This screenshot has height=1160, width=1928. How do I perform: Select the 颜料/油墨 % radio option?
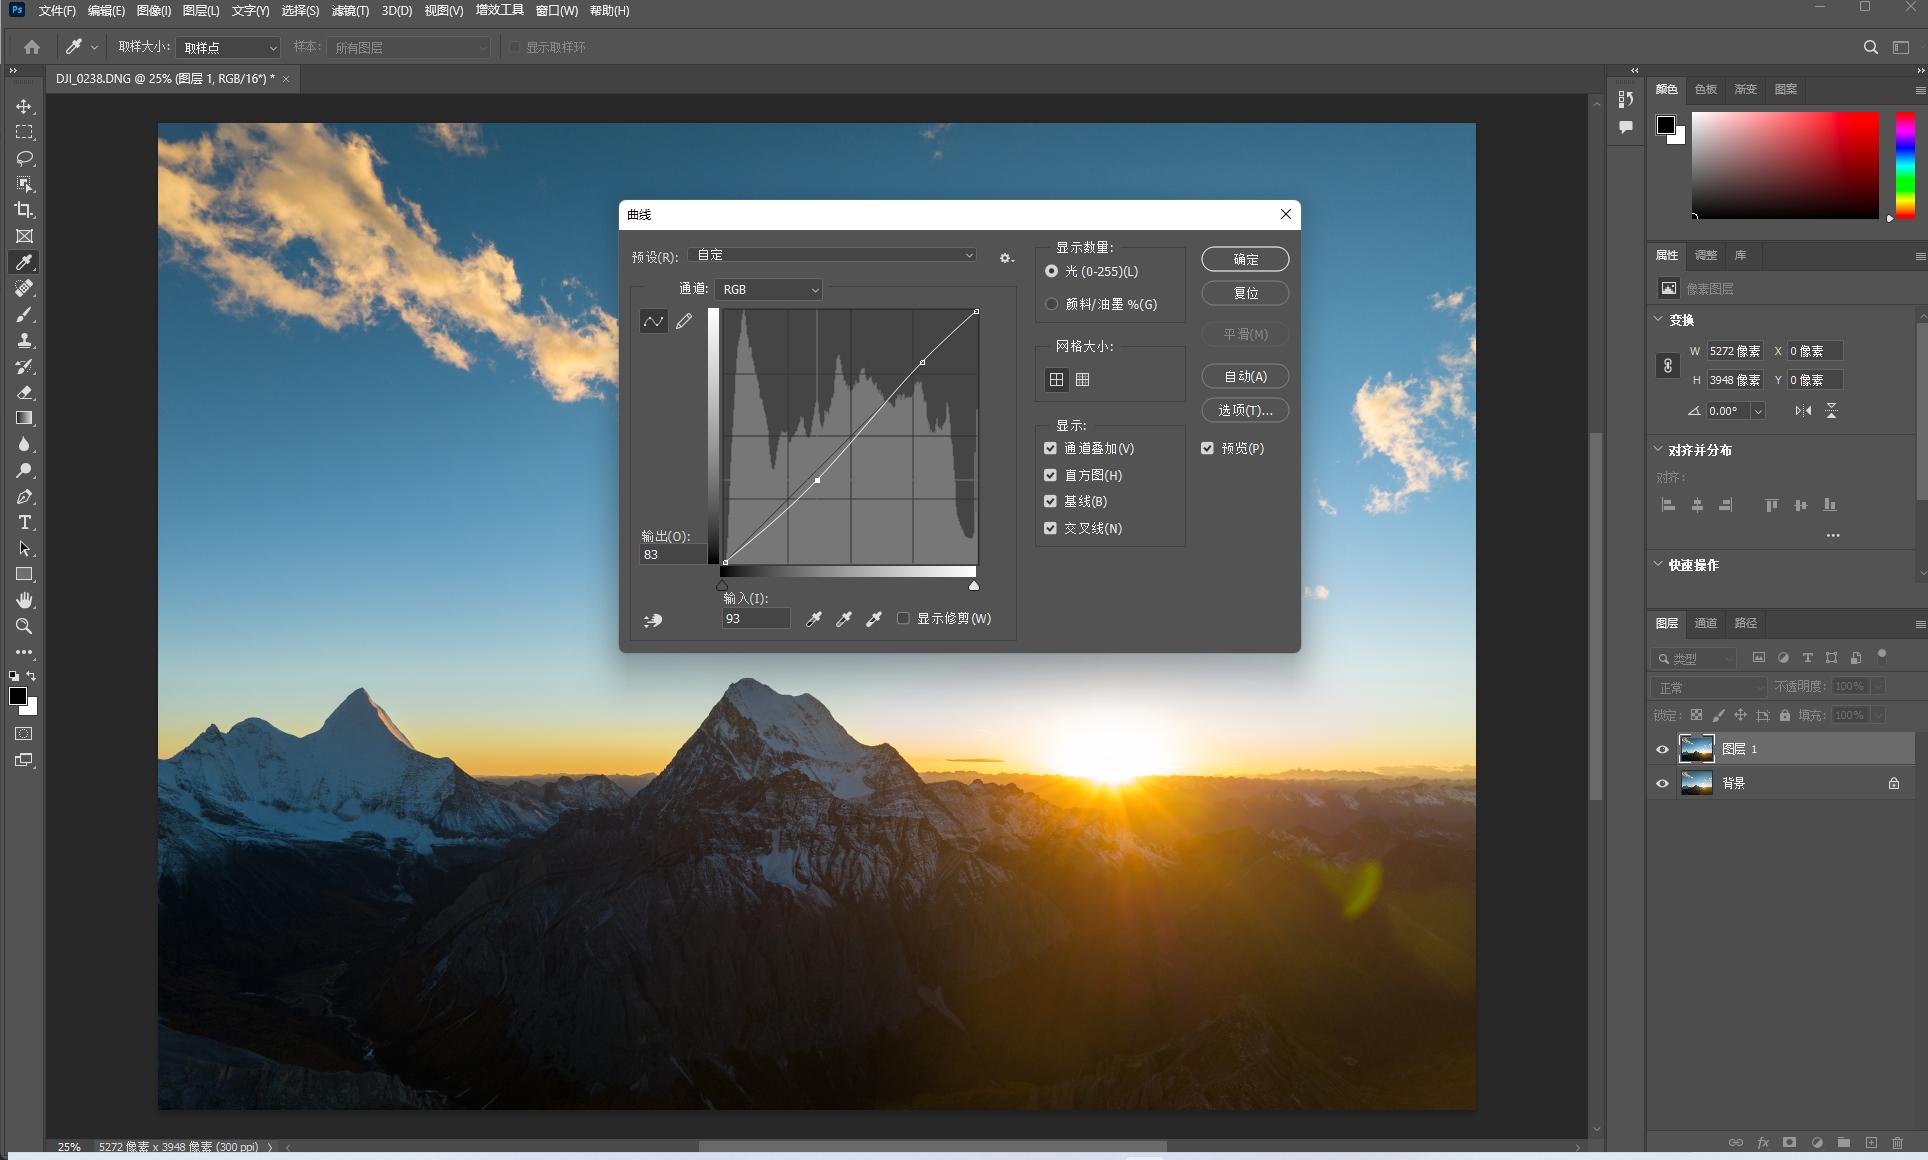tap(1051, 304)
